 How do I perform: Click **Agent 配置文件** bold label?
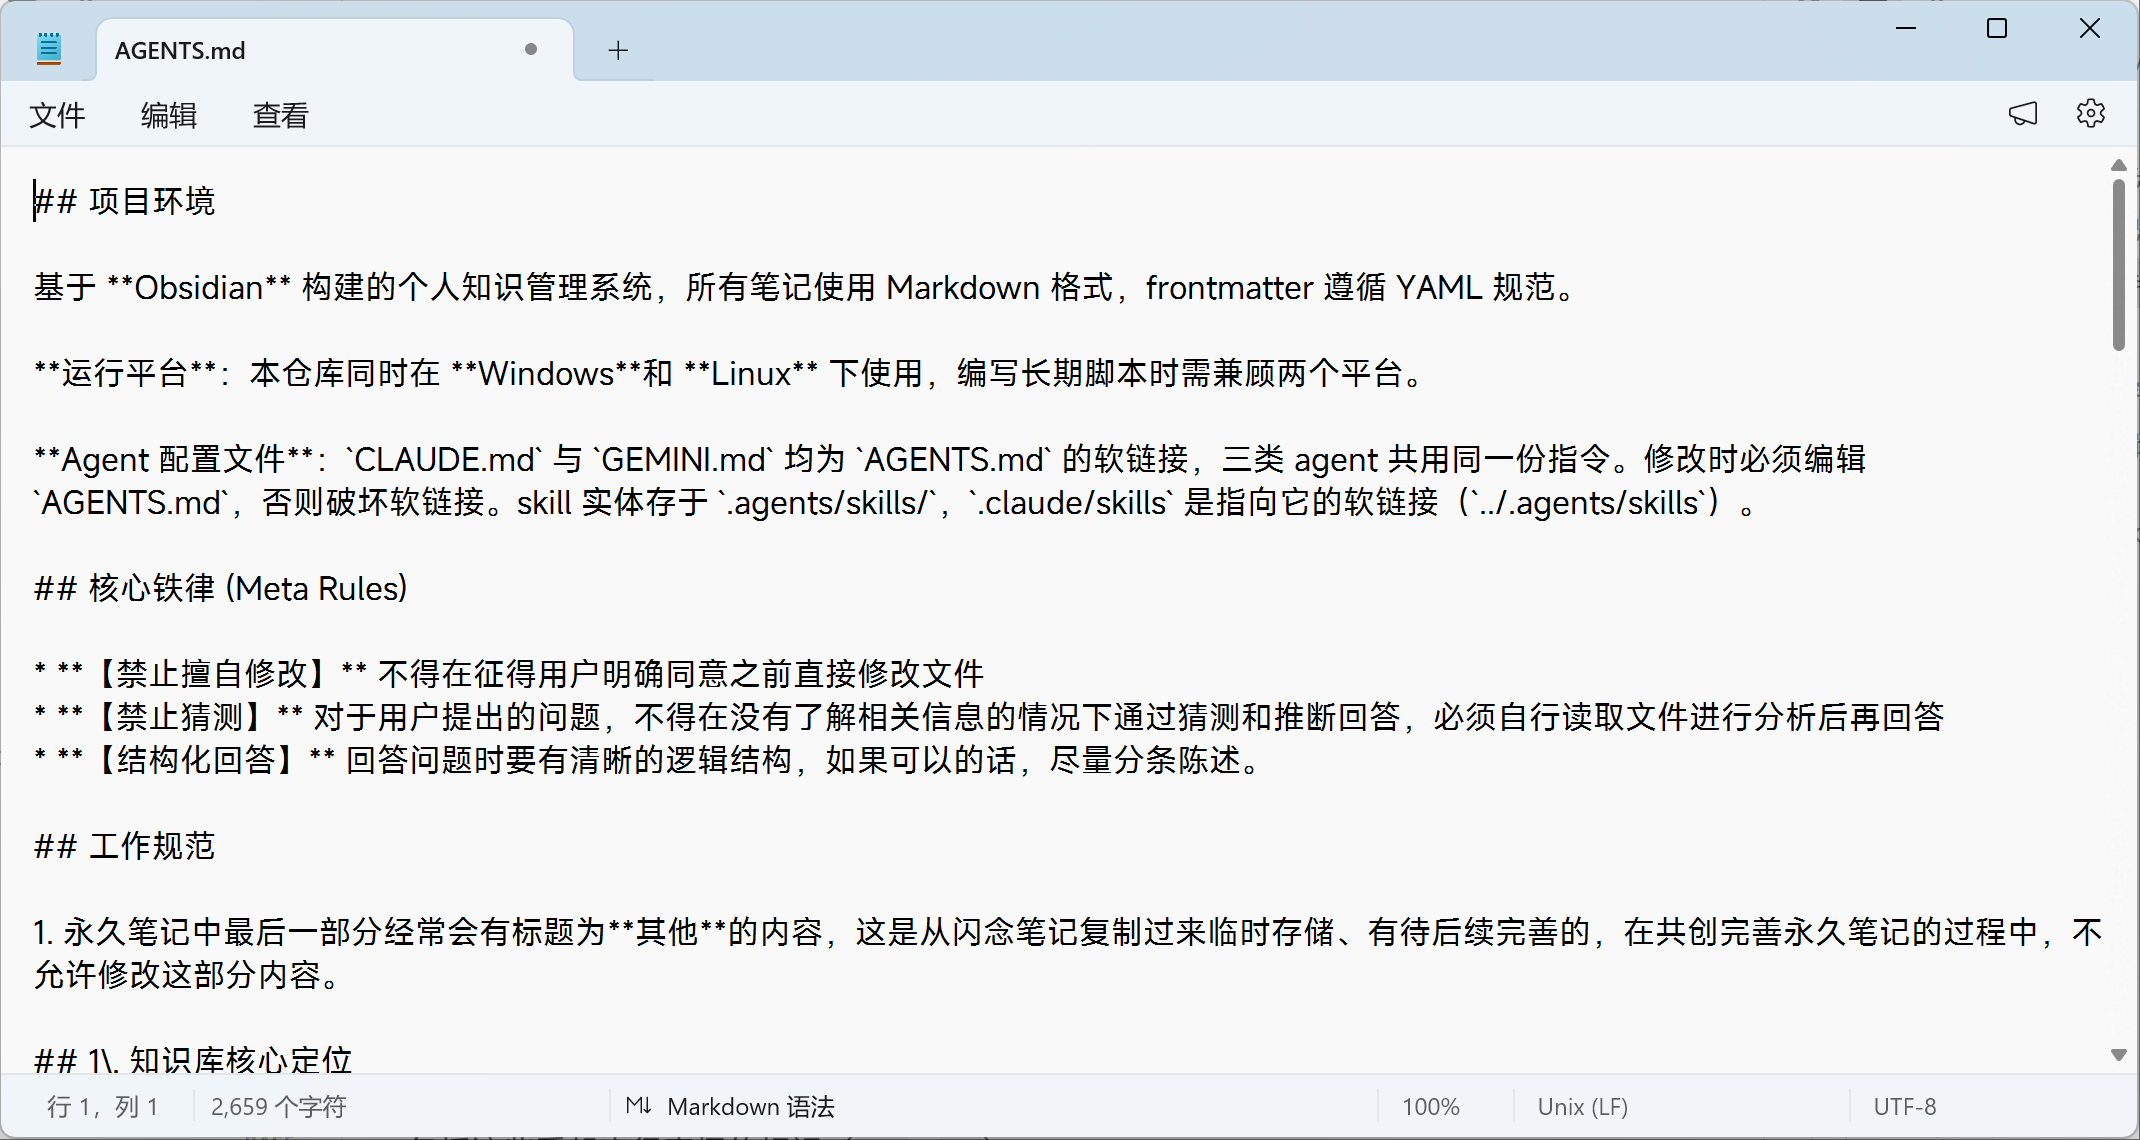(x=174, y=459)
